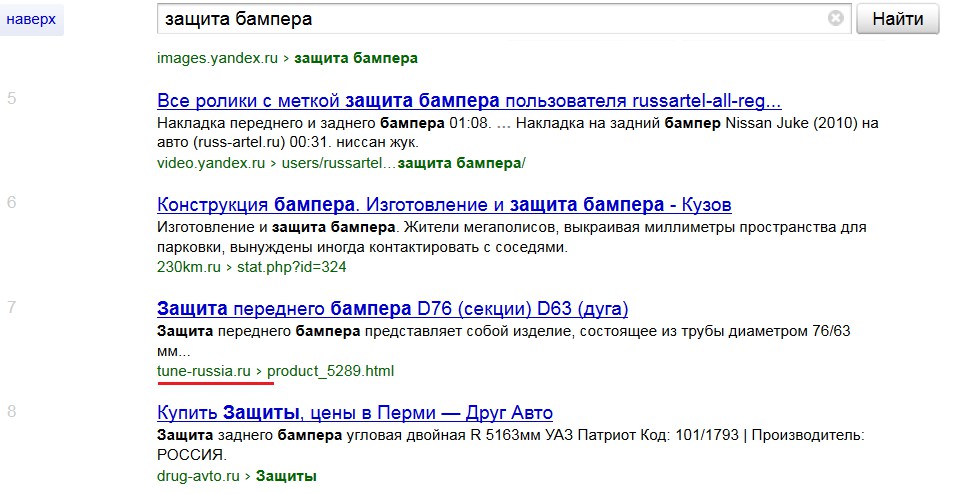Click result number 5
Screen dimensions: 957x494
pyautogui.click(x=12, y=98)
